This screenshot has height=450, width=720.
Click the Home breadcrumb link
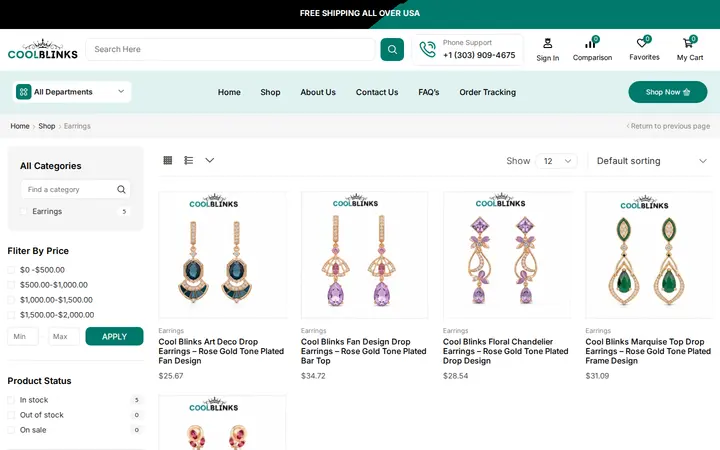20,126
